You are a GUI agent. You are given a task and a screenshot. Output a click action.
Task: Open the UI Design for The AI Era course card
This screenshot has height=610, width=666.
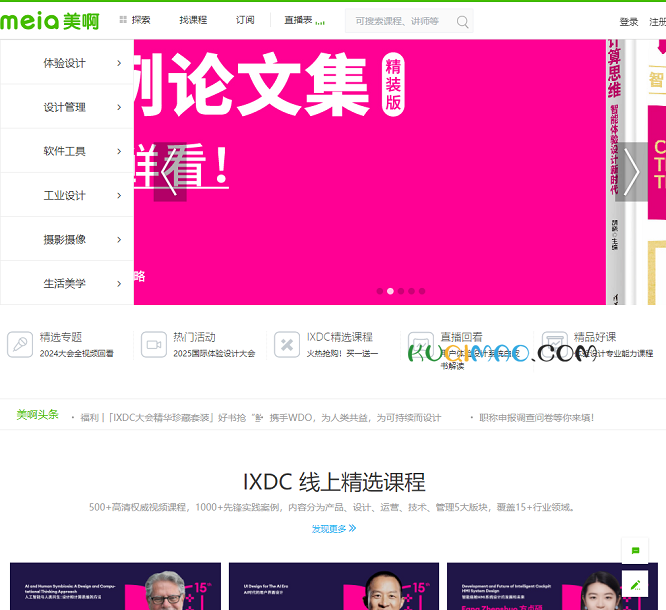pyautogui.click(x=334, y=586)
